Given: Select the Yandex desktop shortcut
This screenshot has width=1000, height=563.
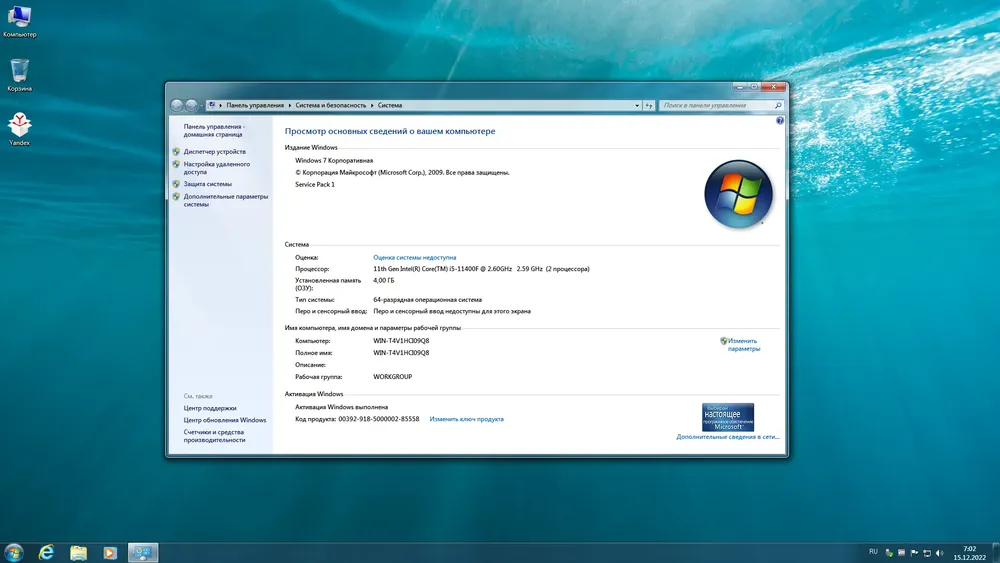Looking at the screenshot, I should [x=19, y=129].
